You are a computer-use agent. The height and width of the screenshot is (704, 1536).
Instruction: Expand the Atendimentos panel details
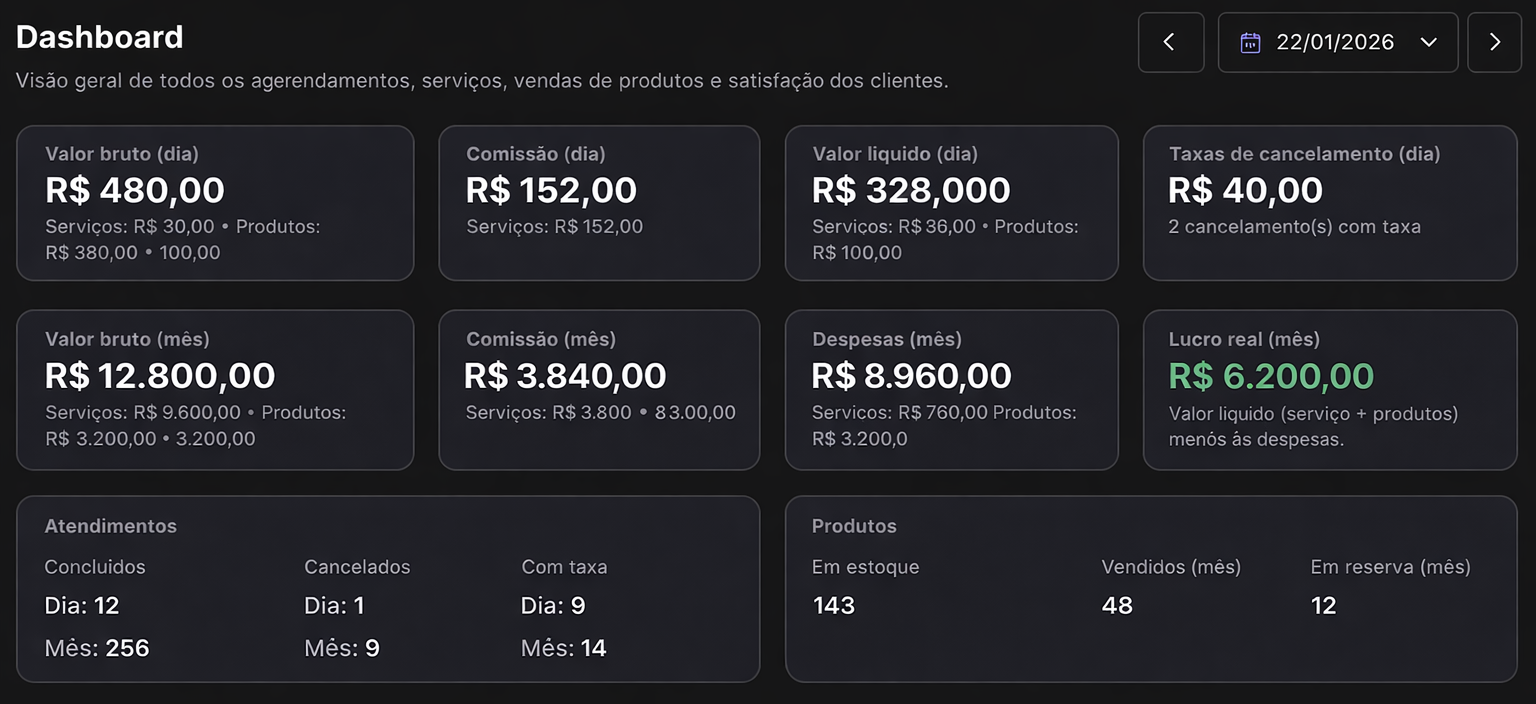click(388, 589)
